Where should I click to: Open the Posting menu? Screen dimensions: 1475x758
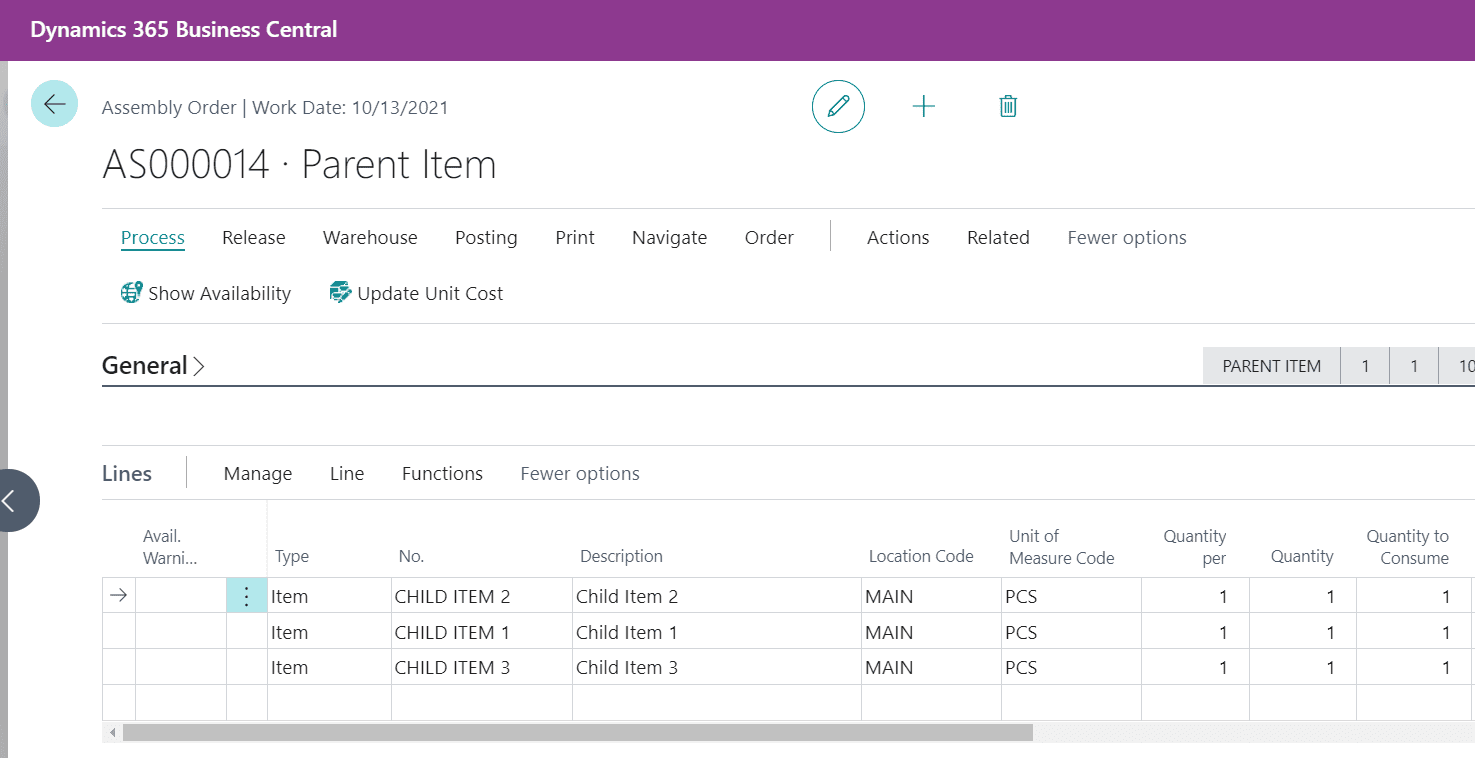coord(486,238)
